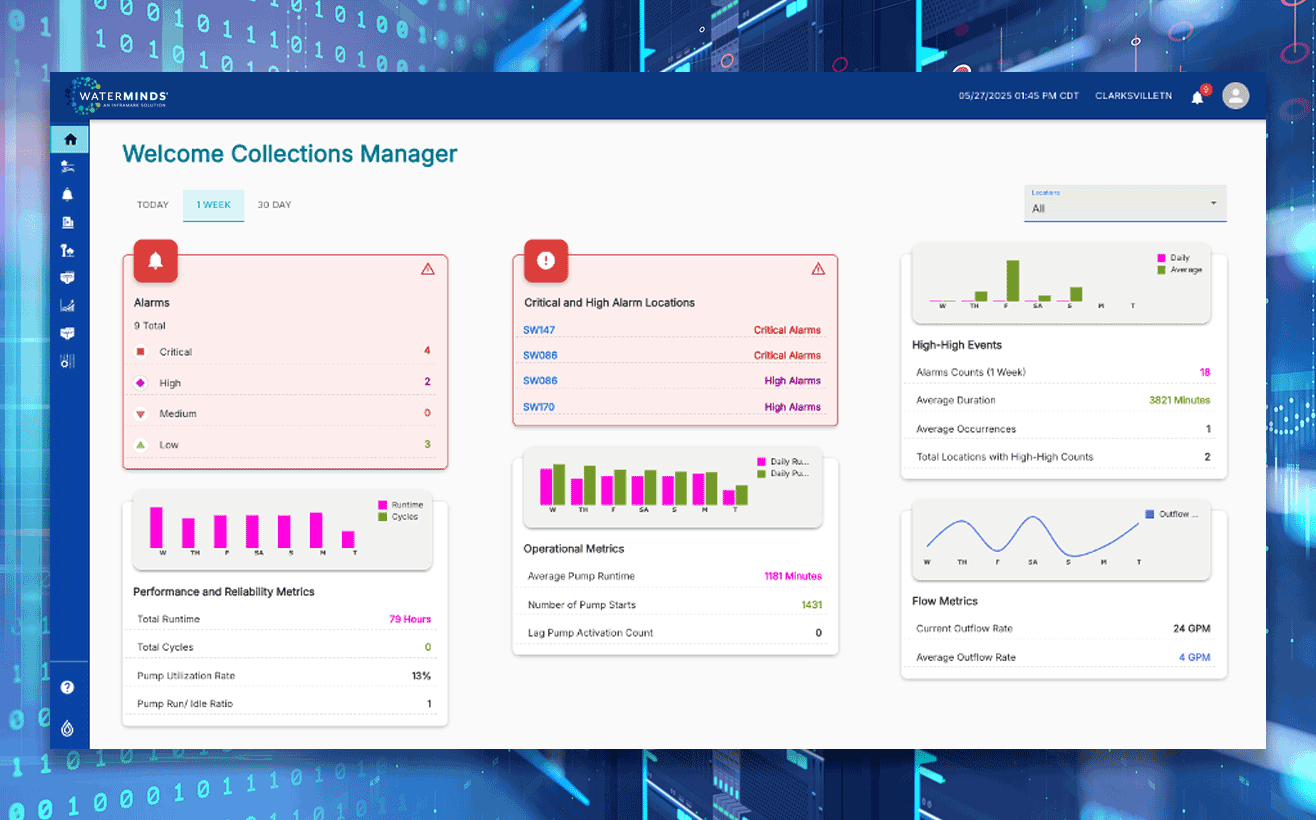Click the Outflow legend color swatch
The width and height of the screenshot is (1316, 820).
pos(1149,514)
